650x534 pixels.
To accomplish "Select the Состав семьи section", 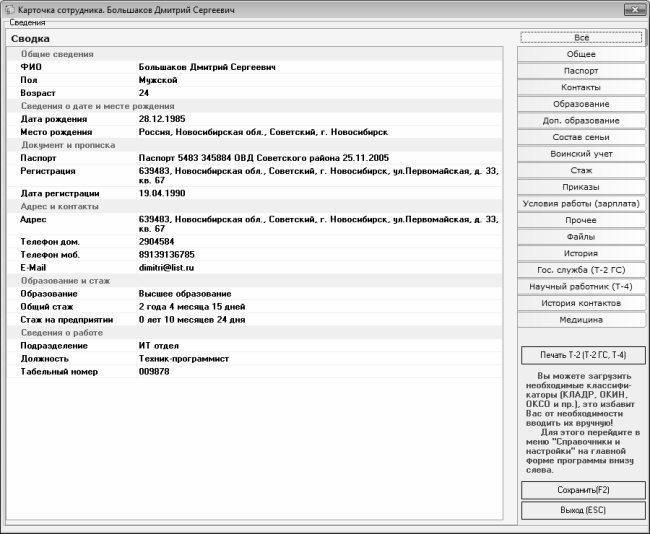I will tap(581, 137).
